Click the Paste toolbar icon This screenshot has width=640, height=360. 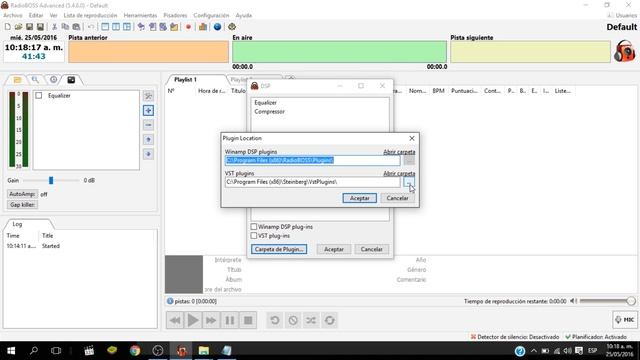76,27
